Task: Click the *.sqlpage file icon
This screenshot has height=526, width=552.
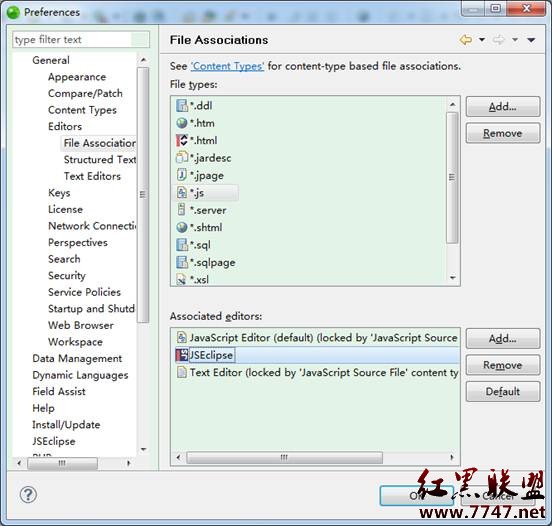Action: coord(182,262)
